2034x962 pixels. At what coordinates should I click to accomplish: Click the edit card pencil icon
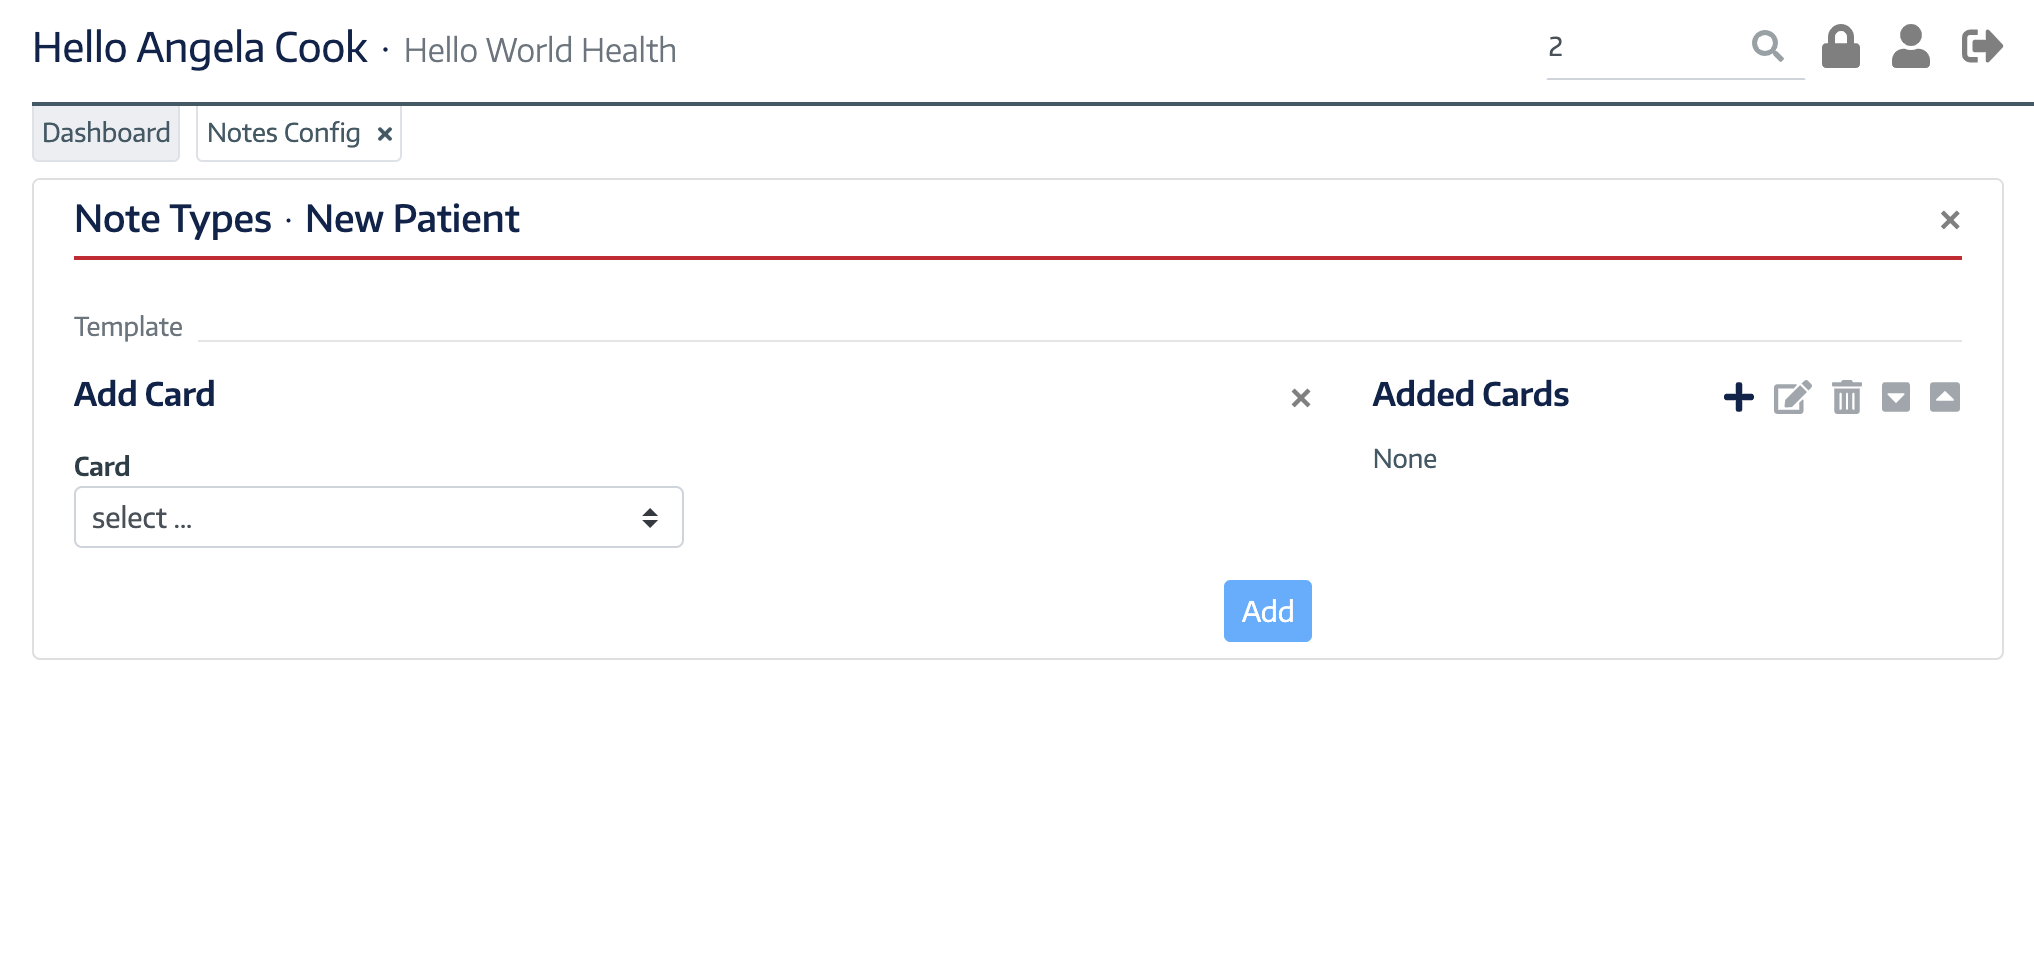pos(1792,397)
